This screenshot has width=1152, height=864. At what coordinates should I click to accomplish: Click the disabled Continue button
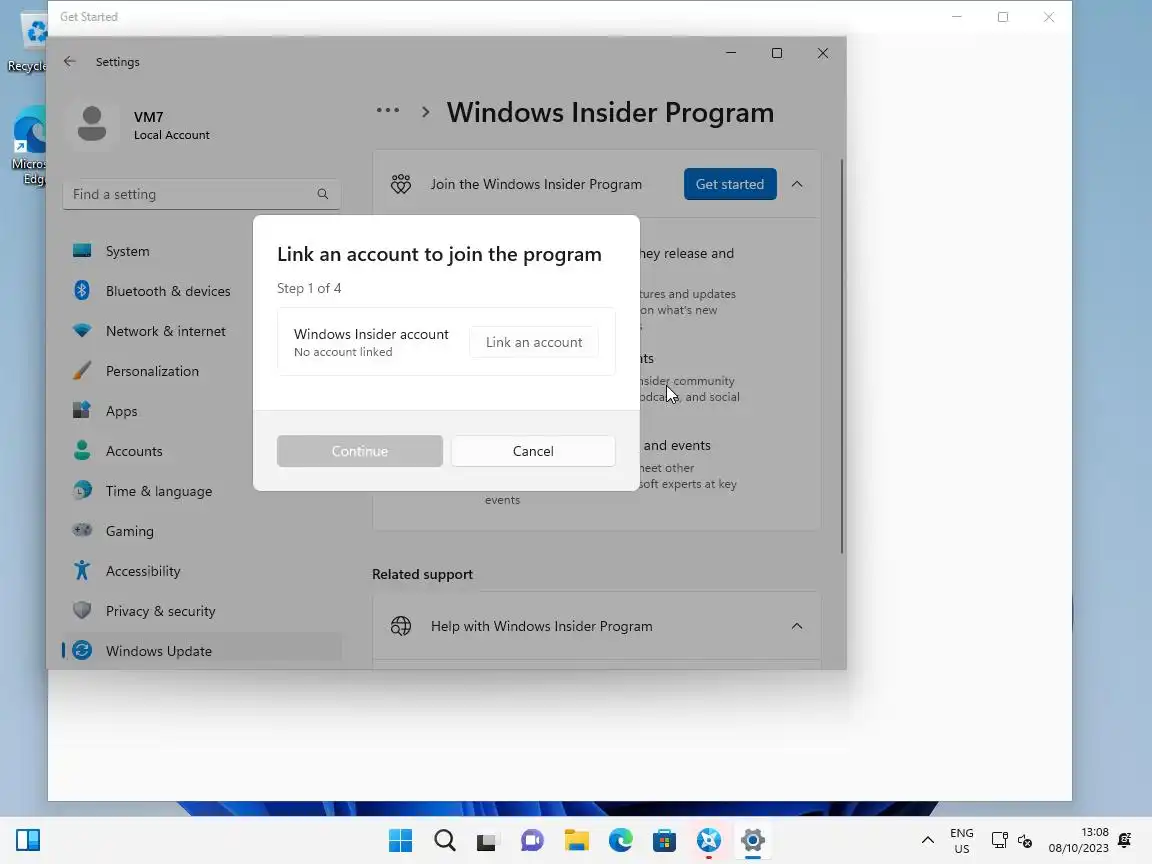(359, 451)
